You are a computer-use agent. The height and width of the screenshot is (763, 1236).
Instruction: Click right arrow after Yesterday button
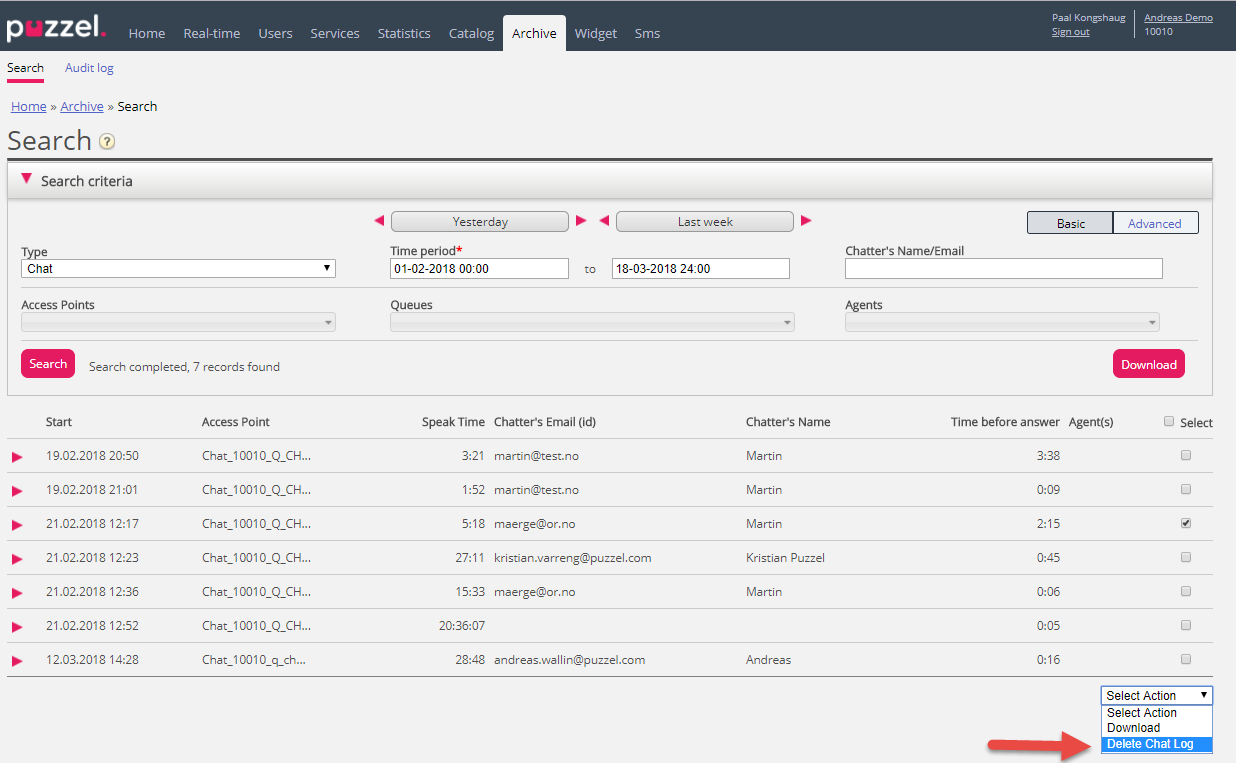pos(581,221)
